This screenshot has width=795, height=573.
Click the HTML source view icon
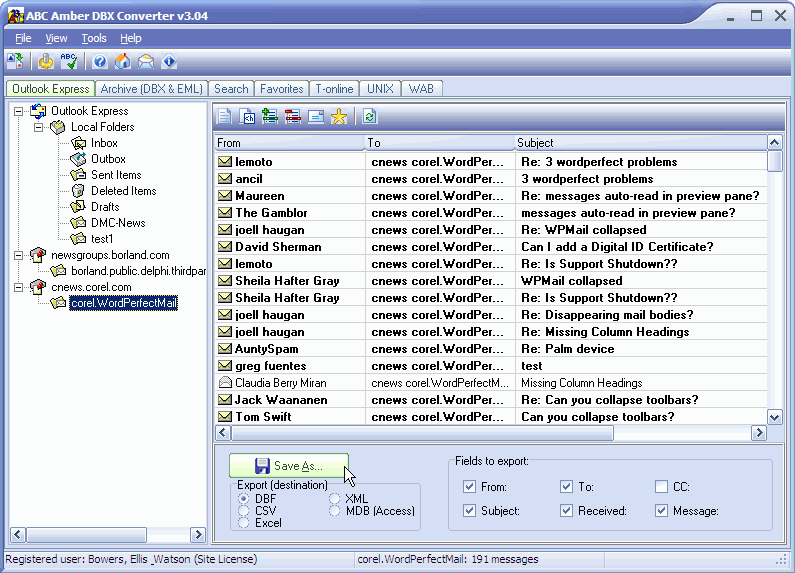pos(247,117)
